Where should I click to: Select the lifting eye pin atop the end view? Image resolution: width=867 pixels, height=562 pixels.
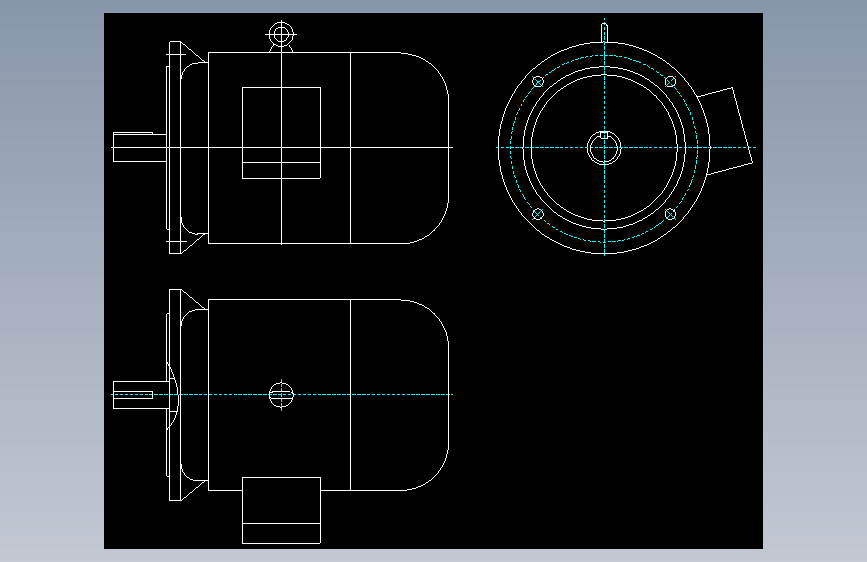pyautogui.click(x=604, y=33)
